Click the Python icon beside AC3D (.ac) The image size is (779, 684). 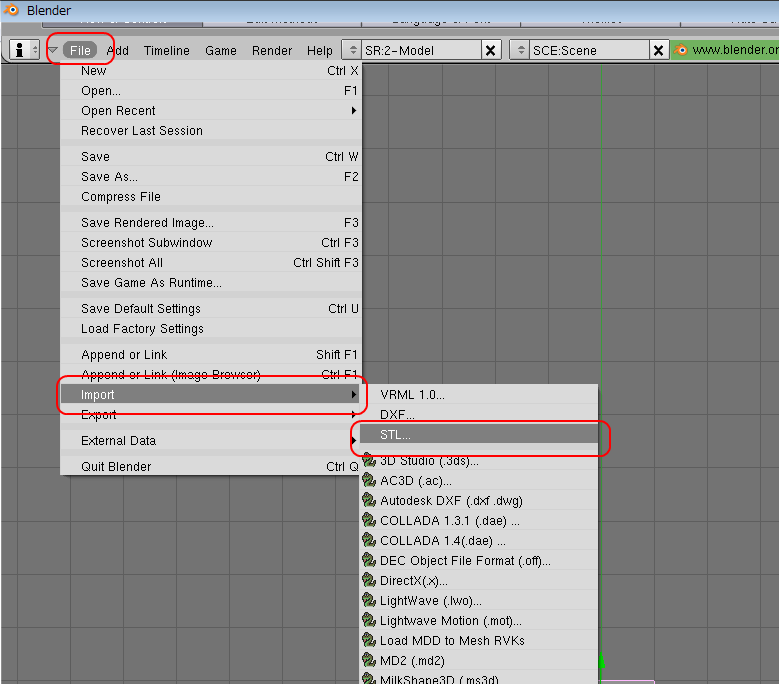tap(369, 480)
